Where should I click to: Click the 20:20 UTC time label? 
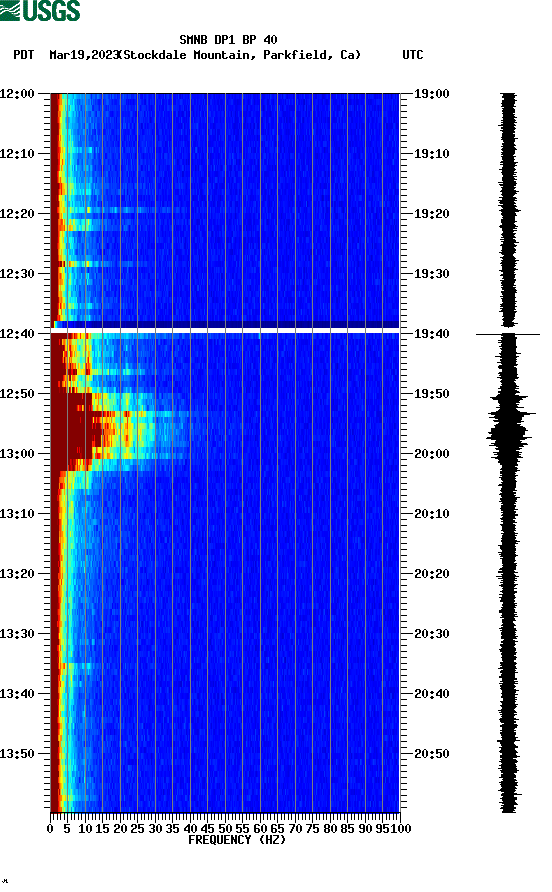[432, 574]
